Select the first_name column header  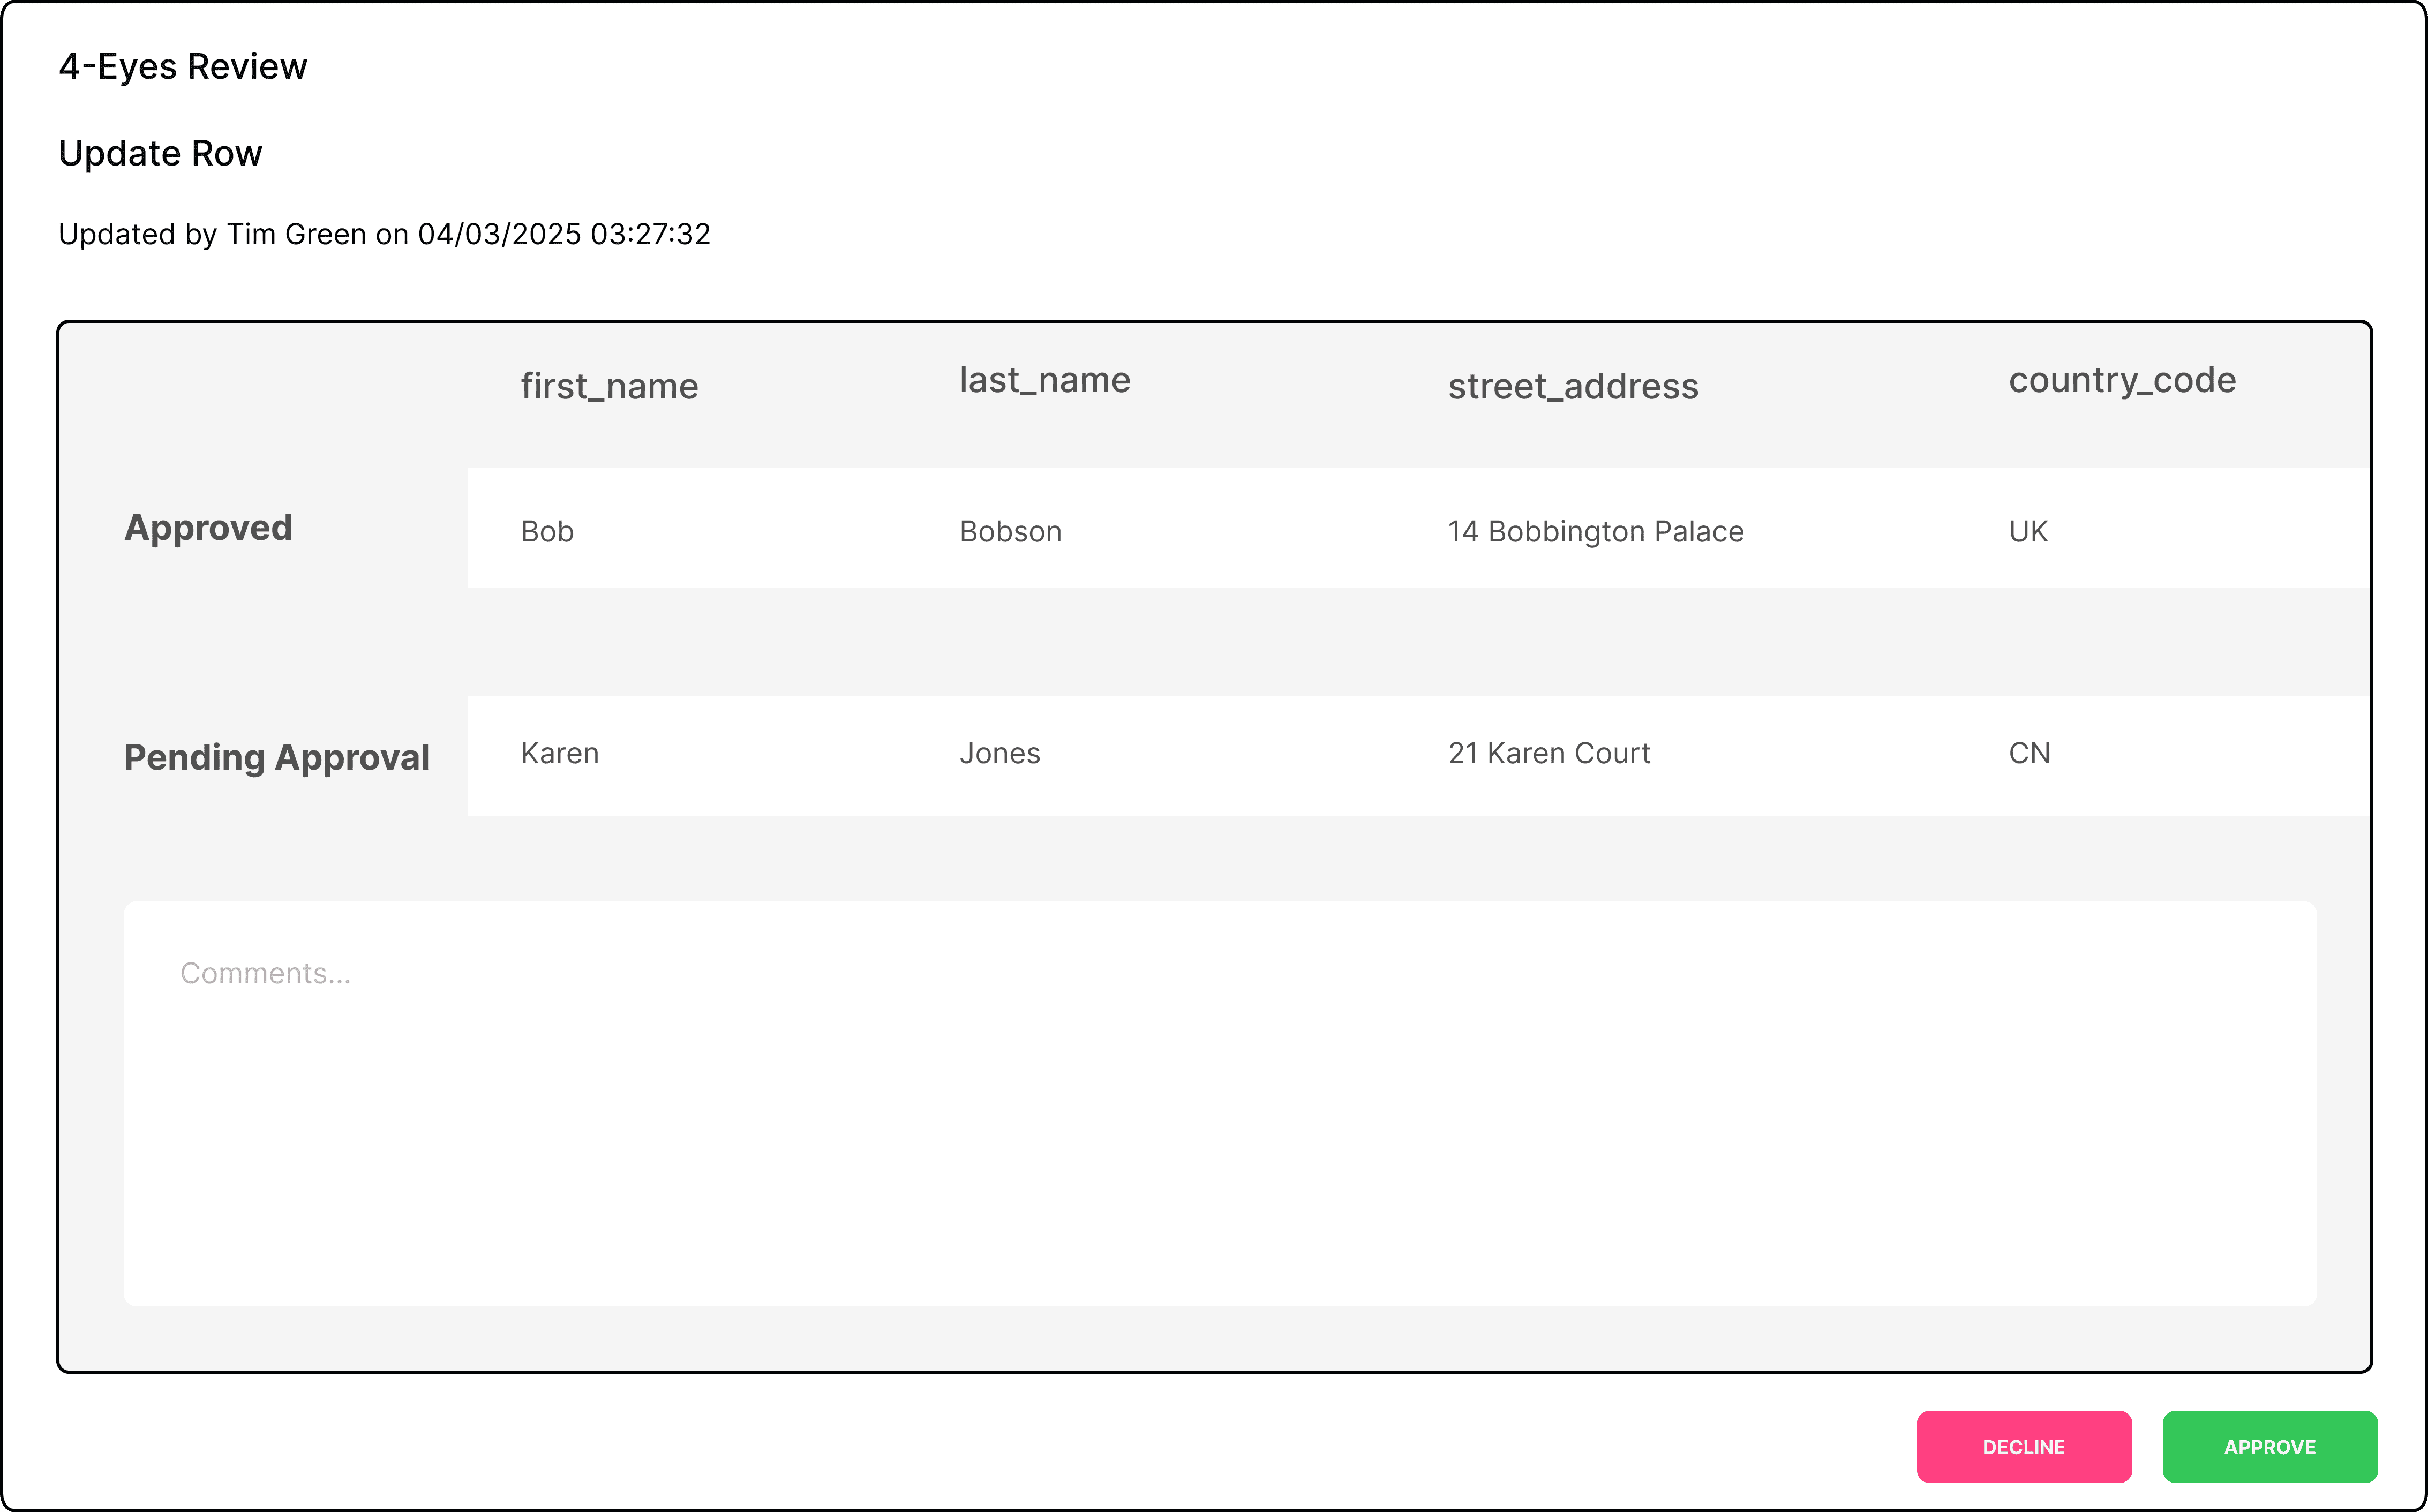pos(609,386)
